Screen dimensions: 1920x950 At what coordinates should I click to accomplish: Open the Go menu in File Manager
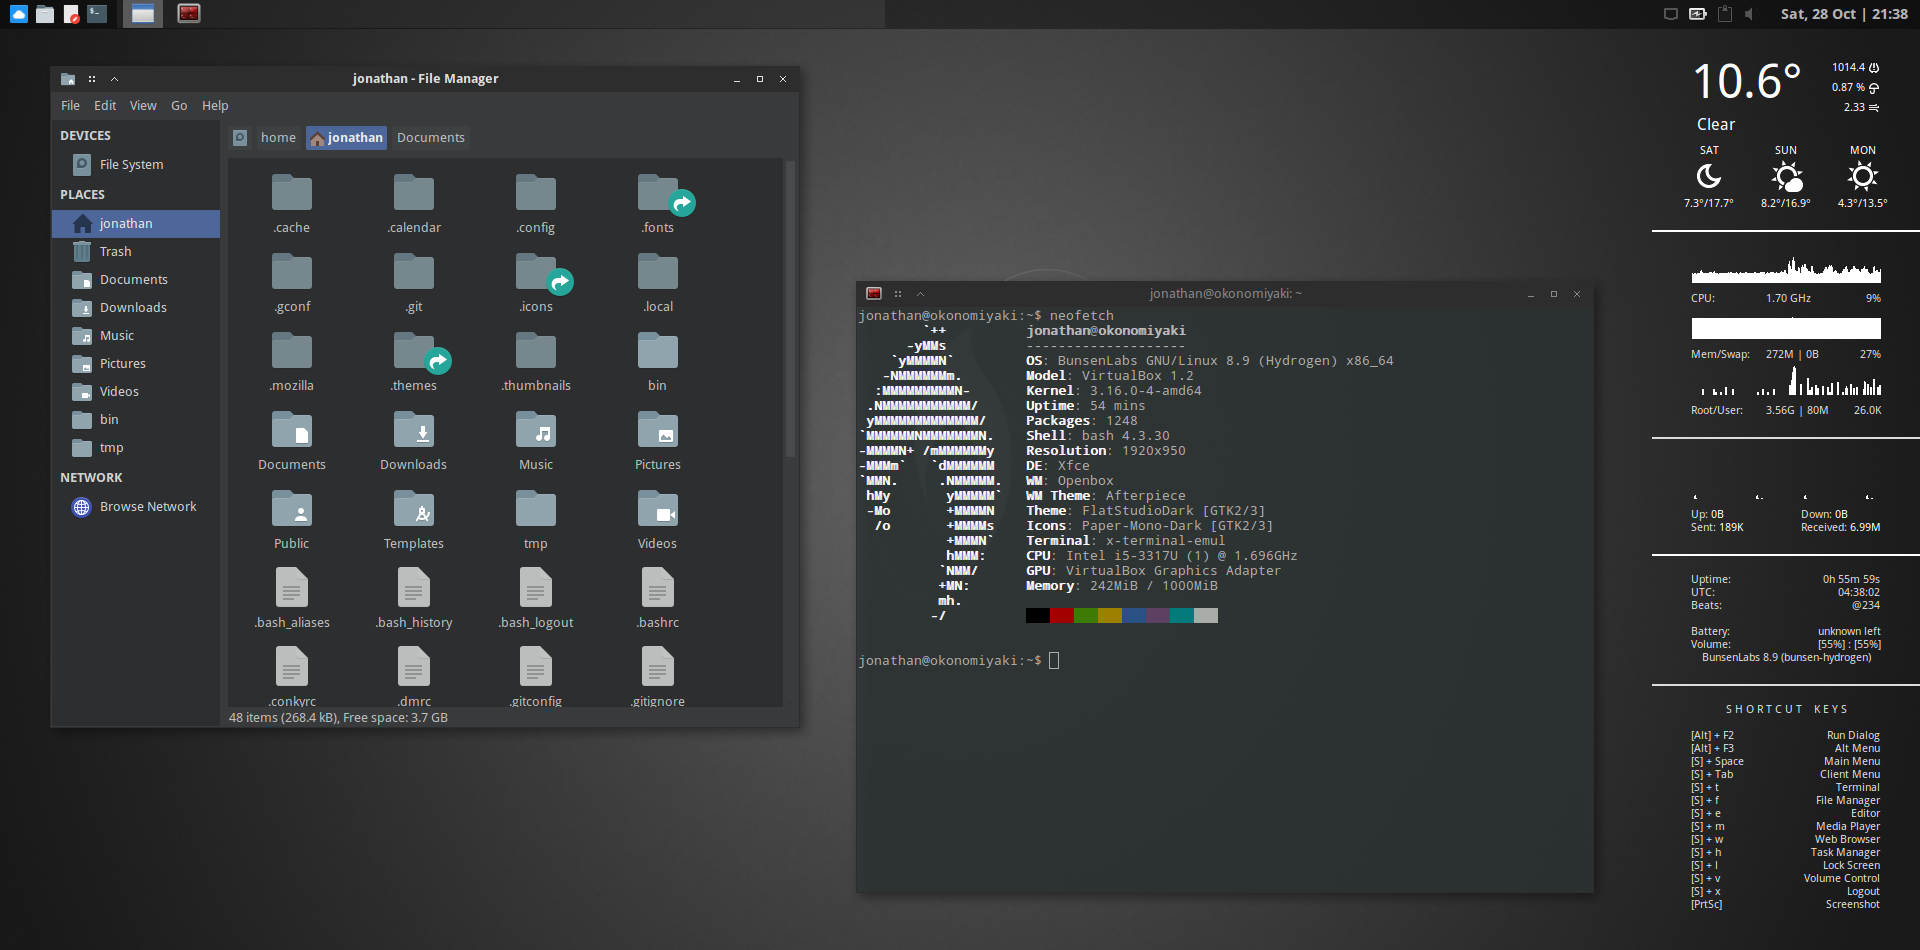point(179,106)
